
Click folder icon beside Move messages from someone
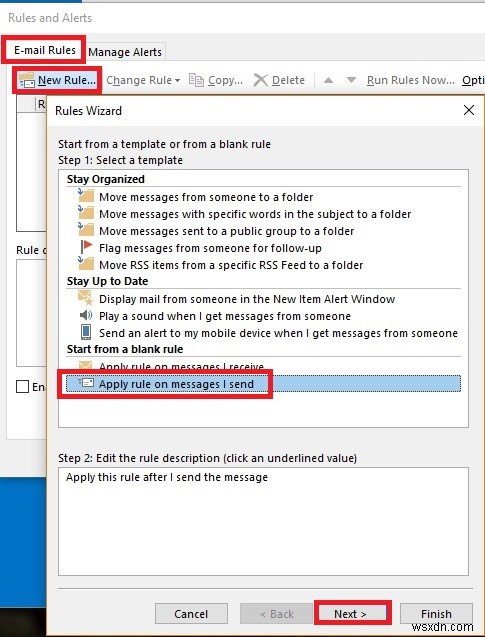(86, 196)
